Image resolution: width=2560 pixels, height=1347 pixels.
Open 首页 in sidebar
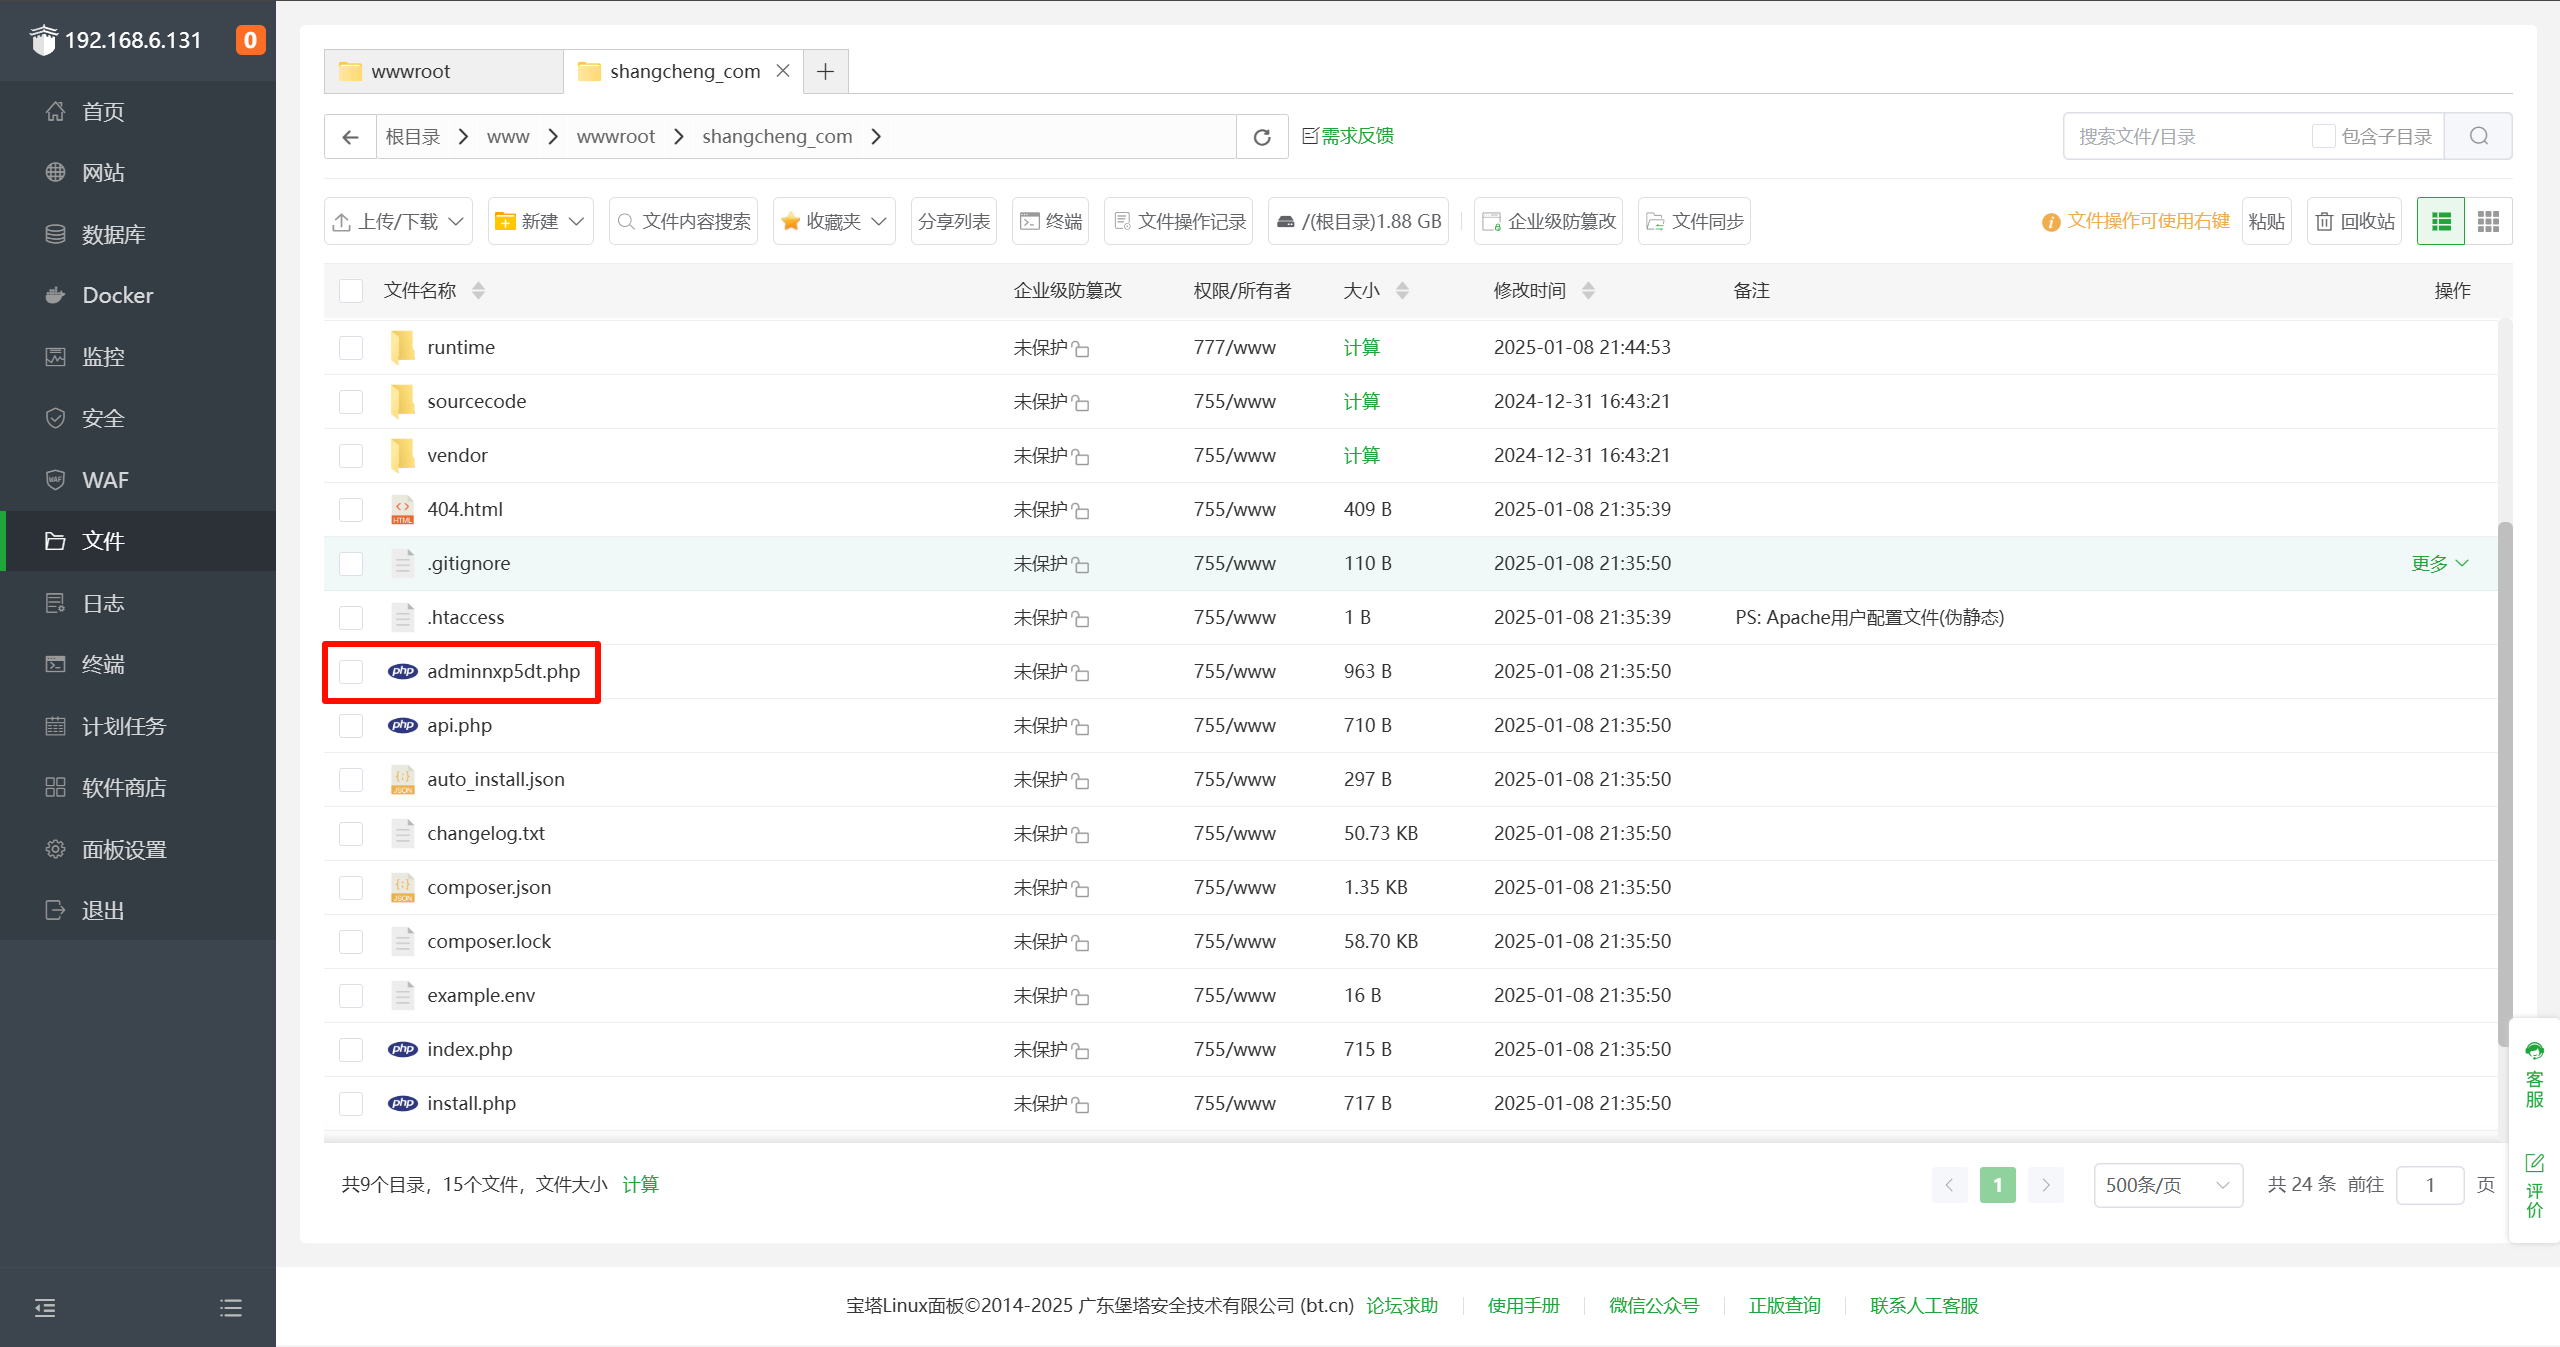click(138, 111)
